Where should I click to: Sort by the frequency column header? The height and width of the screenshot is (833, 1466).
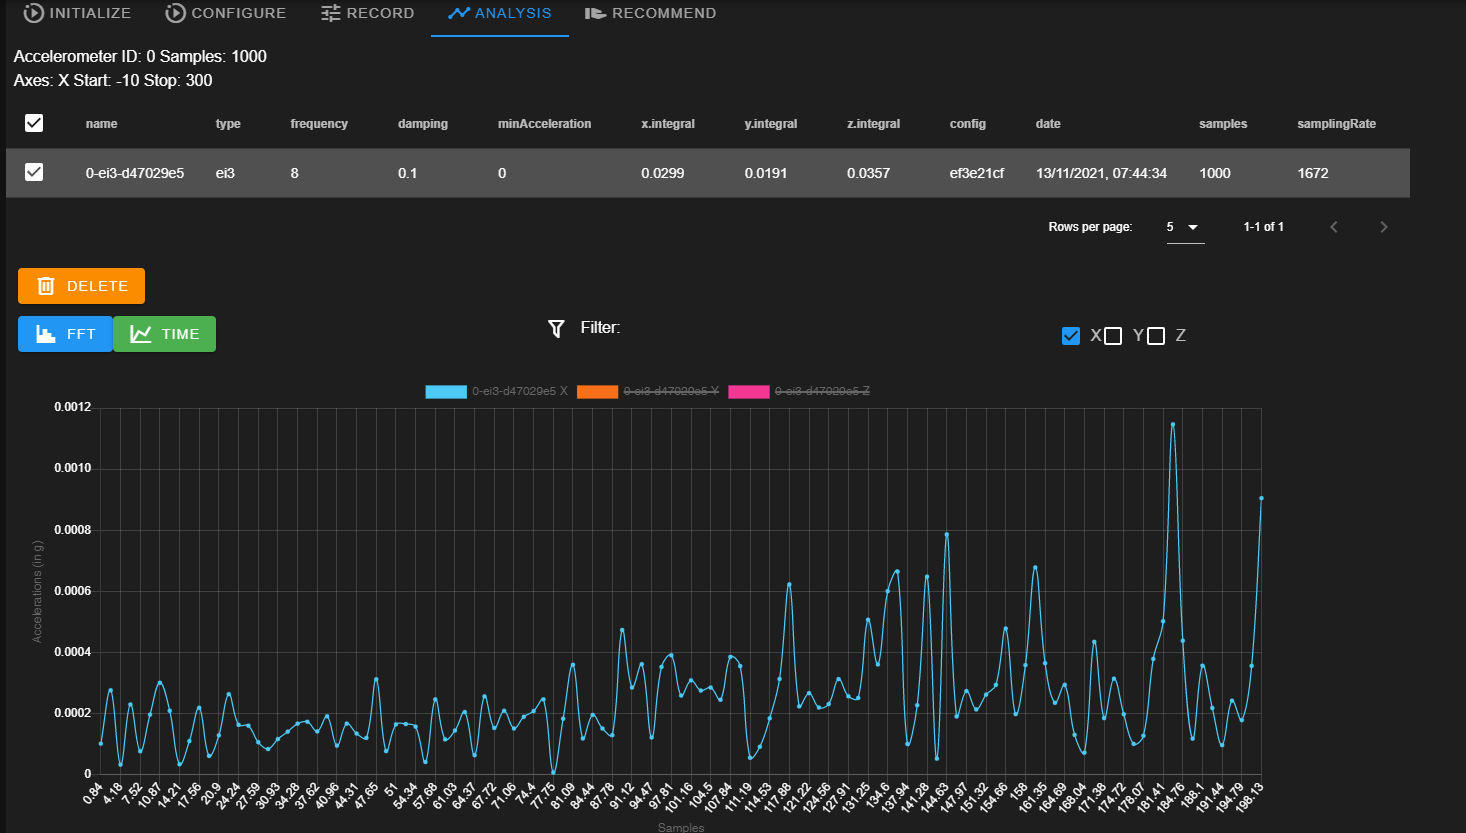click(319, 124)
